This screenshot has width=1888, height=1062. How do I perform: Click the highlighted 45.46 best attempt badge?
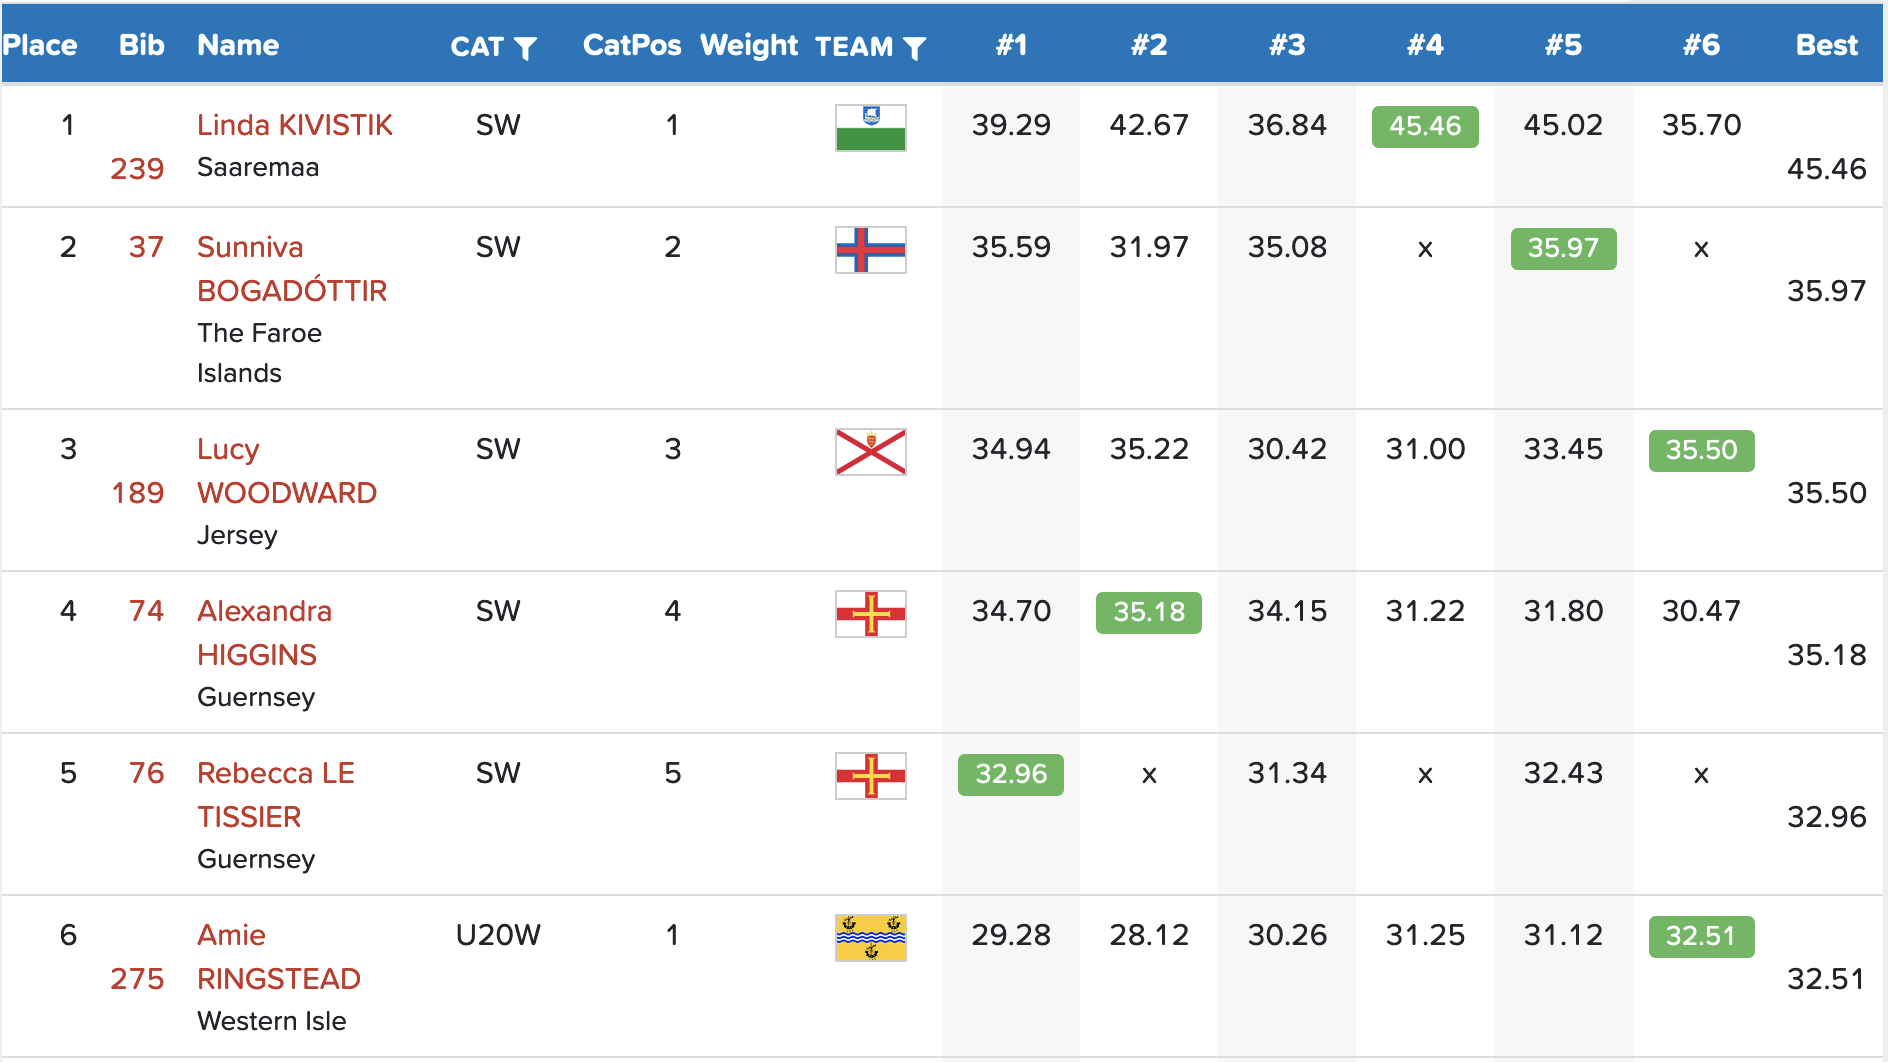(1424, 126)
